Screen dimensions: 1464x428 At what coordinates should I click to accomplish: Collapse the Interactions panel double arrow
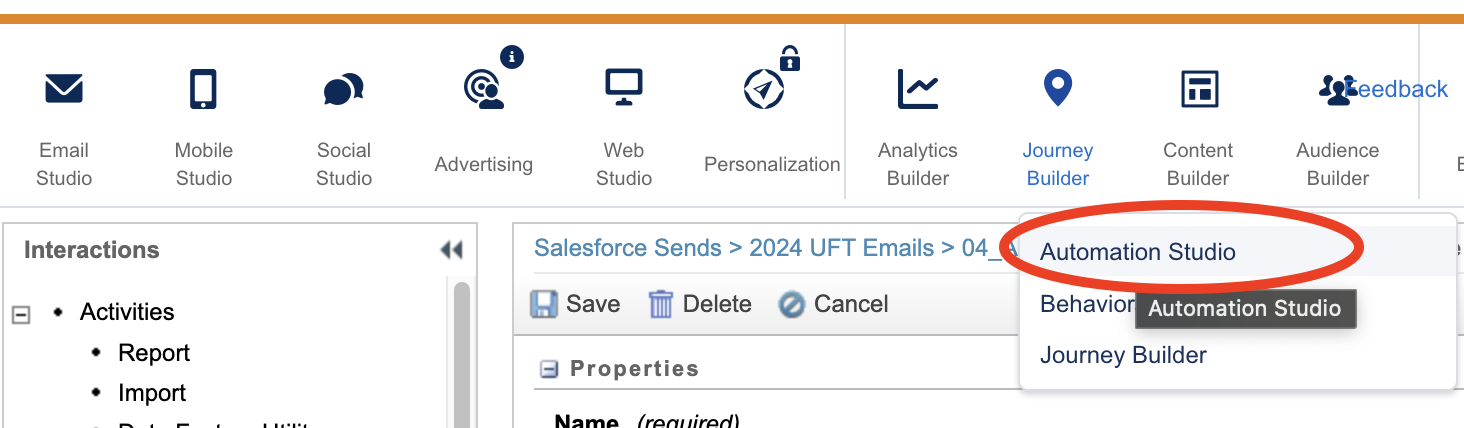[451, 250]
